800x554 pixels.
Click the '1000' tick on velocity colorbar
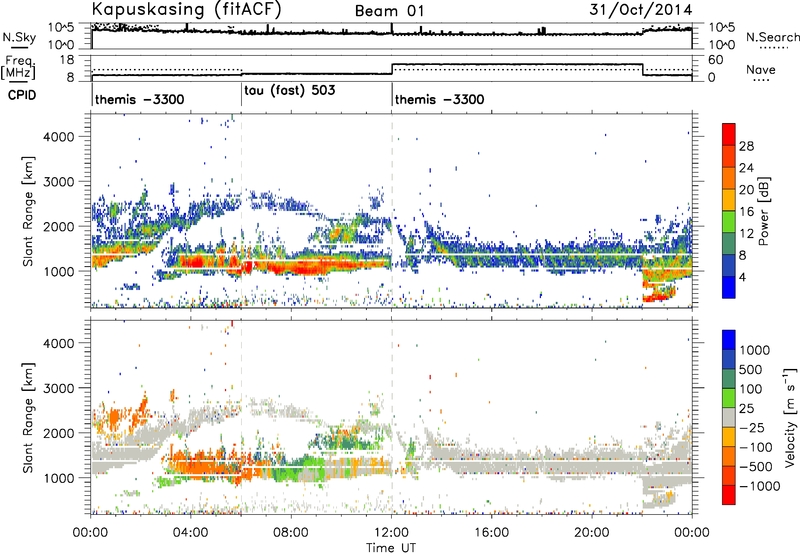coord(755,350)
